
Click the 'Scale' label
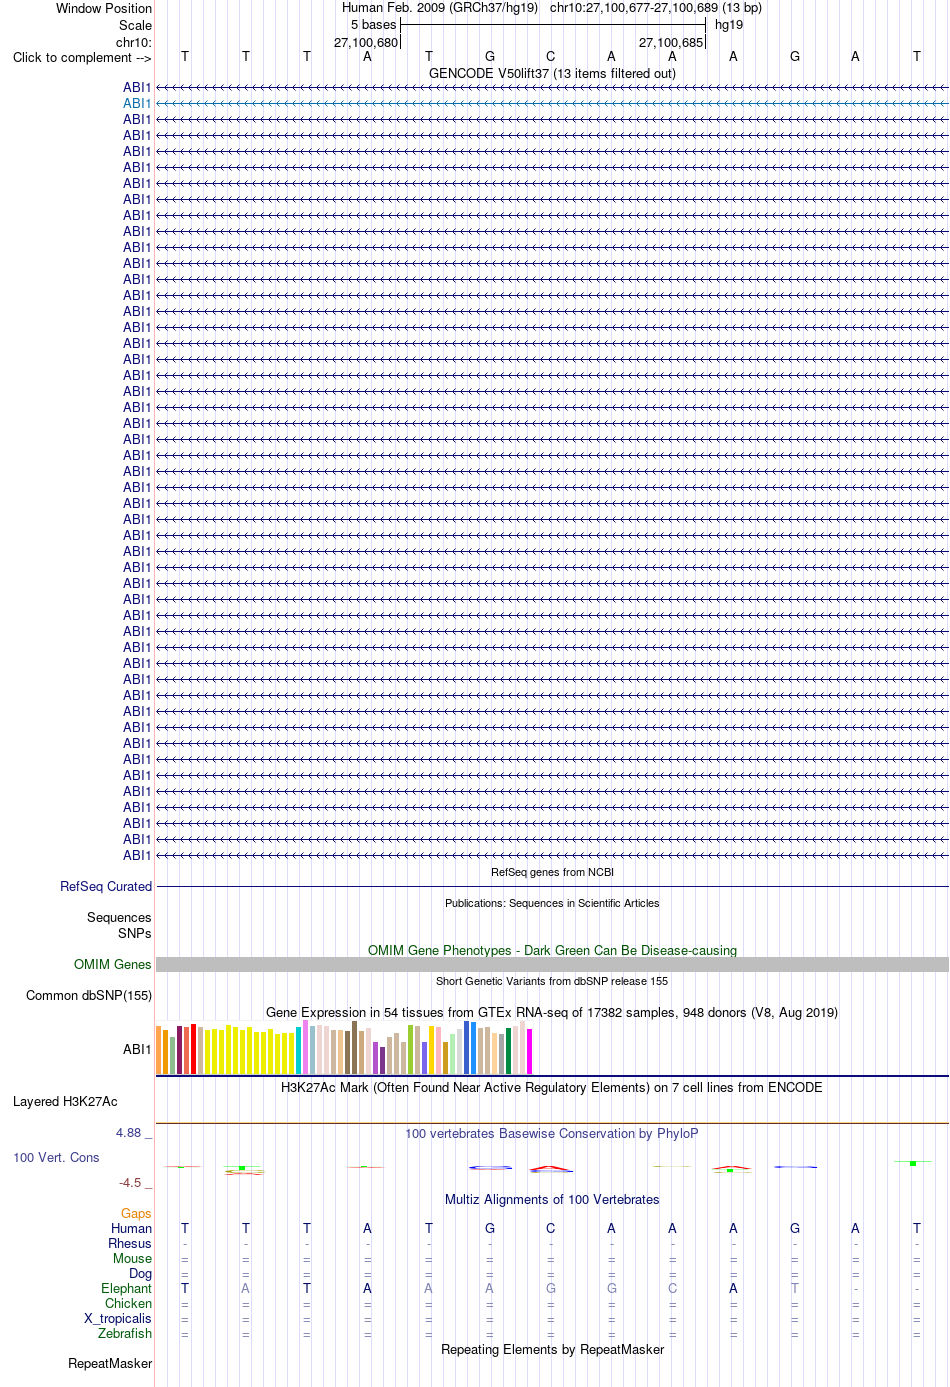[136, 25]
